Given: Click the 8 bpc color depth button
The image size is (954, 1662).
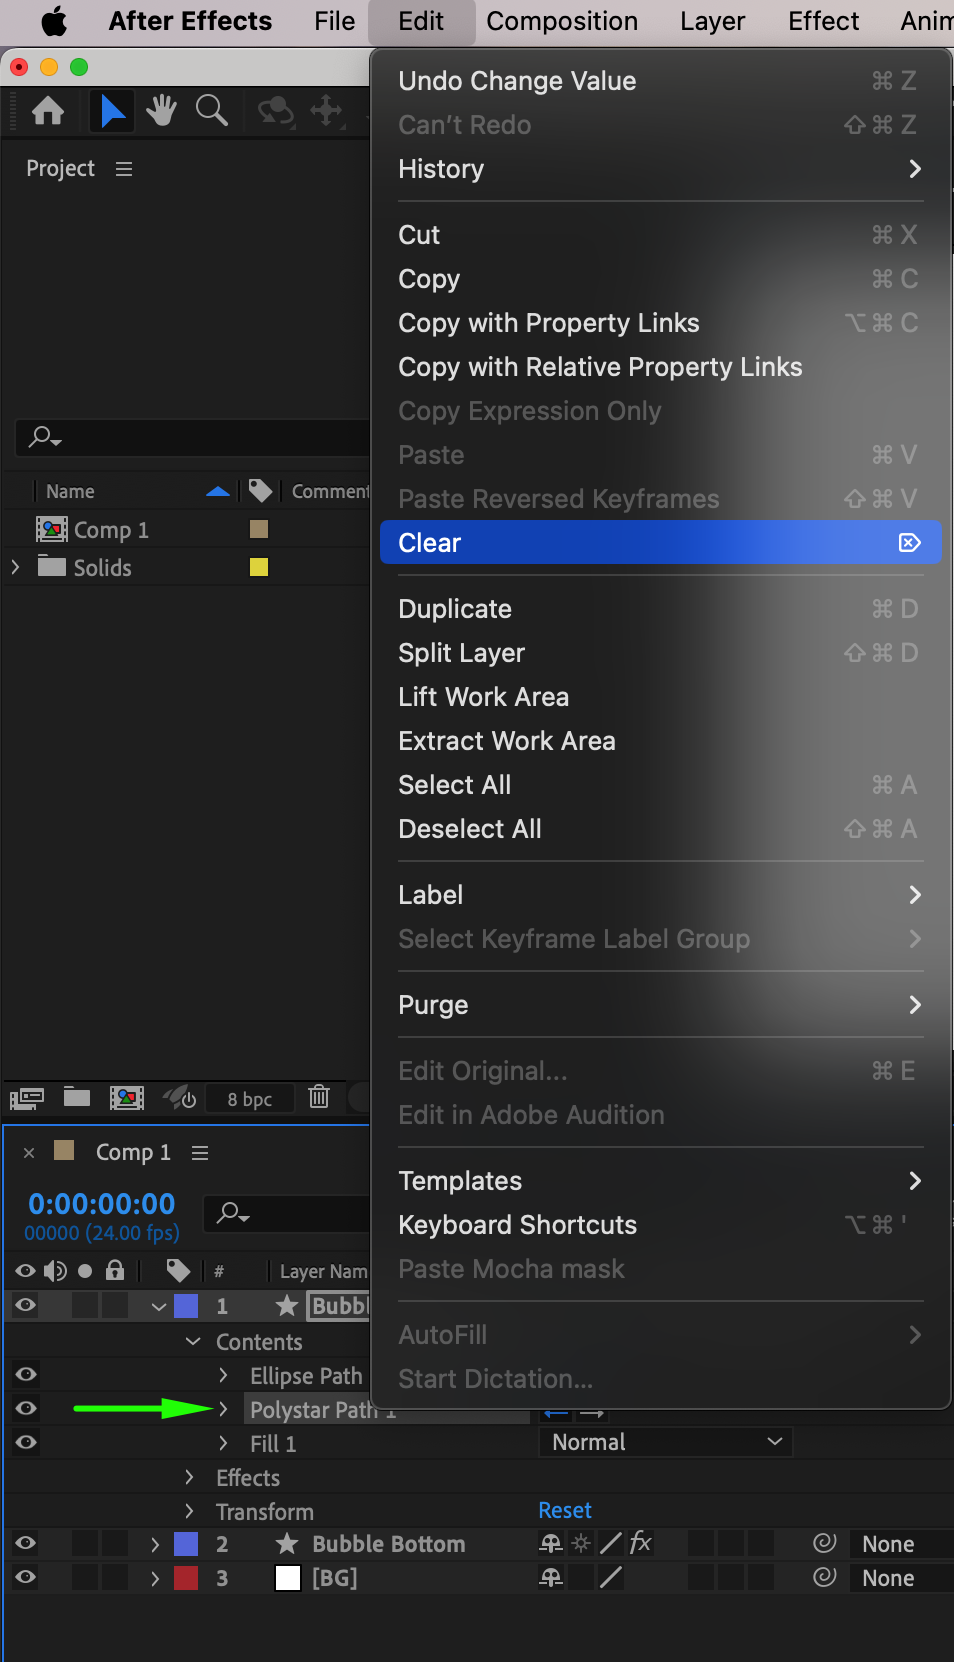Looking at the screenshot, I should (249, 1099).
